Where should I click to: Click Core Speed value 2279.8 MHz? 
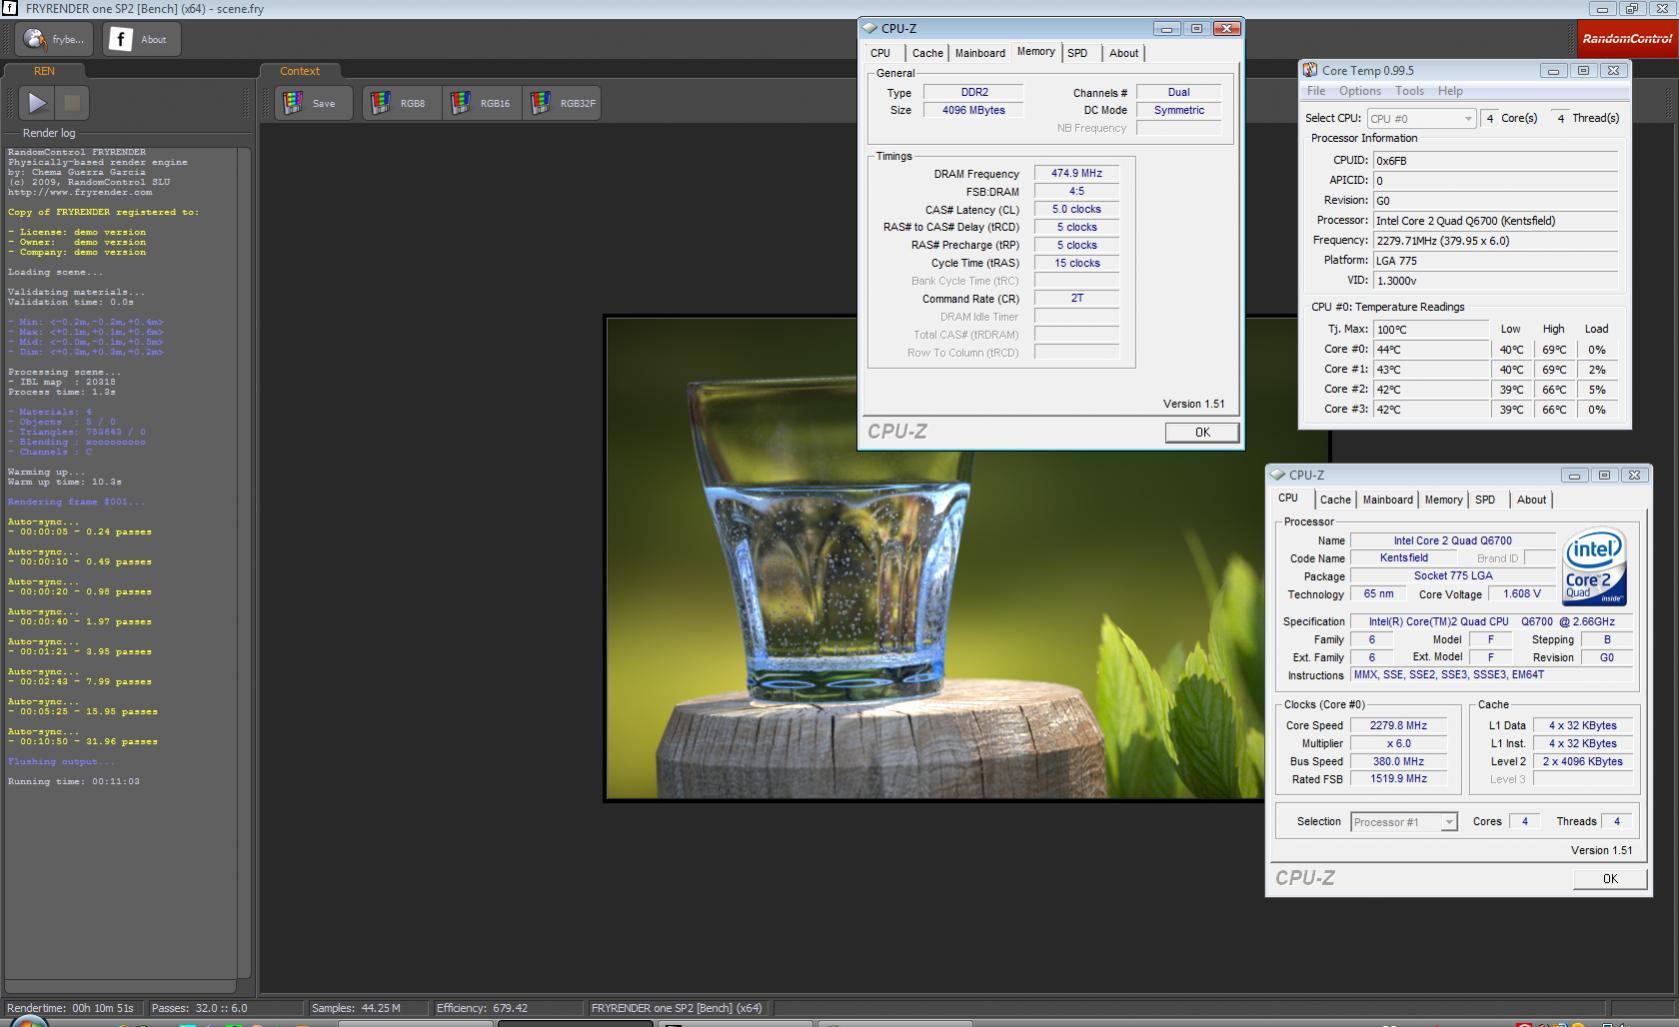click(1398, 726)
